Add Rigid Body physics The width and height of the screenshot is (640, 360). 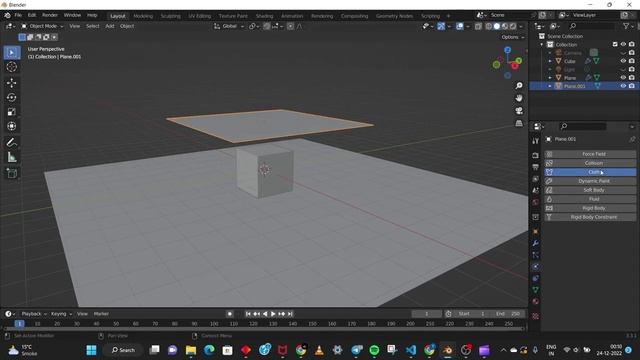tap(590, 208)
